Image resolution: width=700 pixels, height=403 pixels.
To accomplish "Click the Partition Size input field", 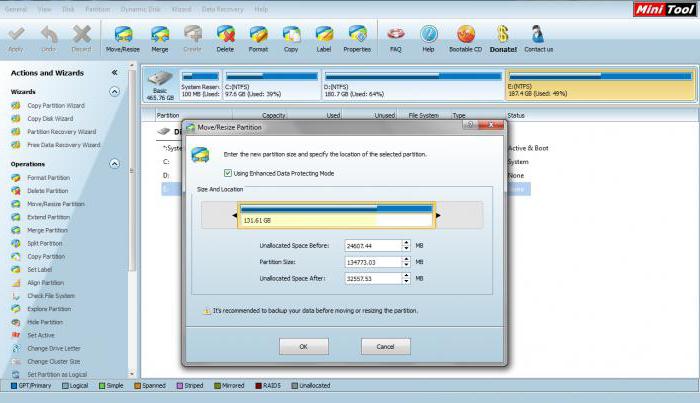I will pyautogui.click(x=371, y=262).
